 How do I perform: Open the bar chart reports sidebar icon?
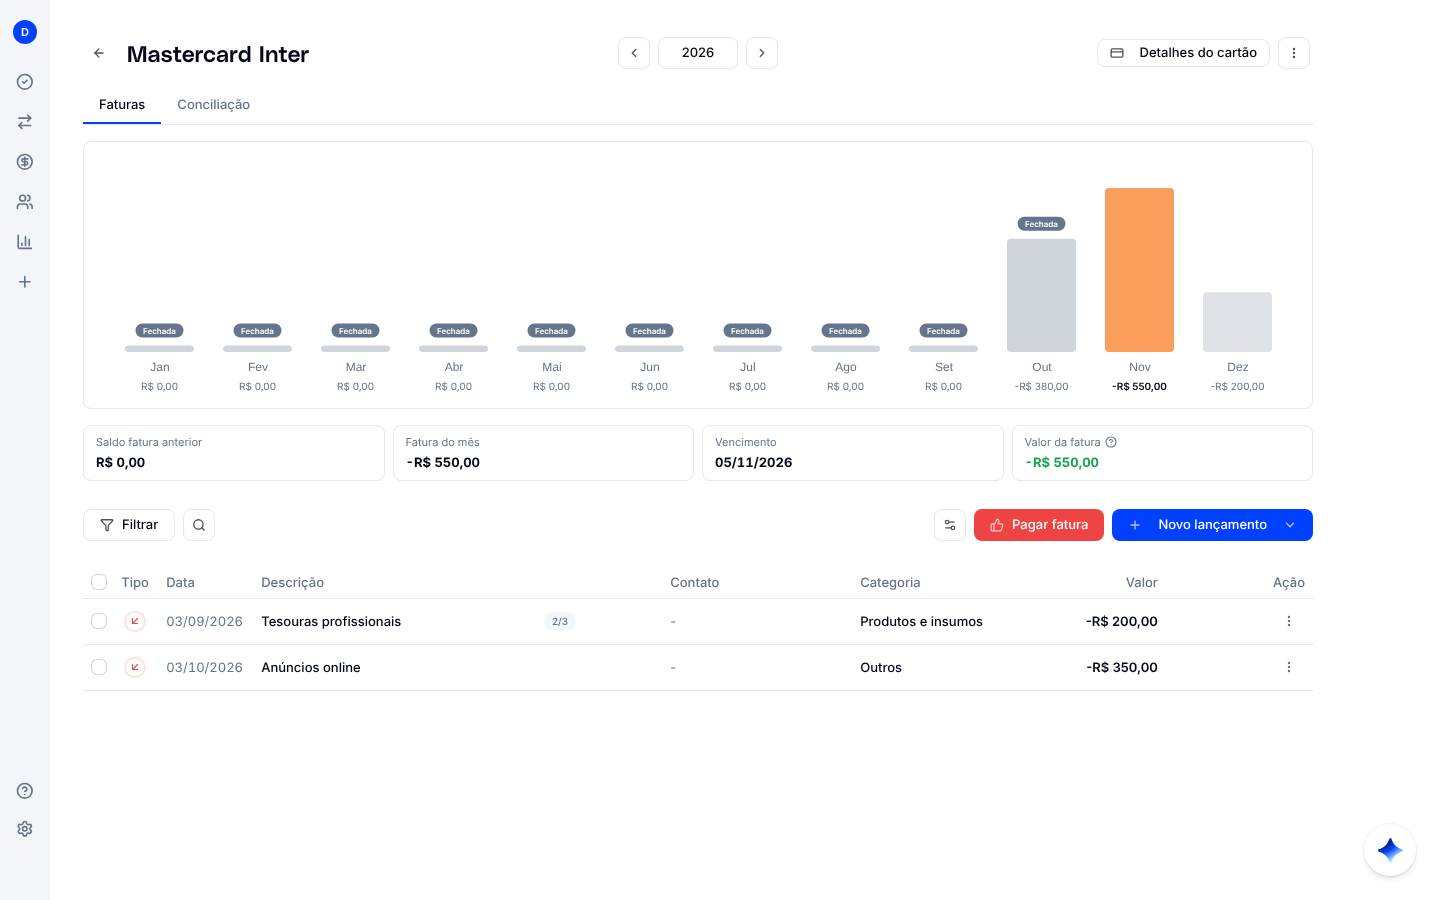pos(25,242)
